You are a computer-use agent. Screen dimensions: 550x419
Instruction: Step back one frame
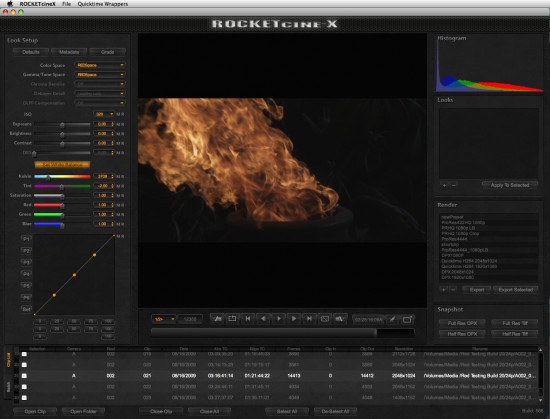click(x=263, y=319)
